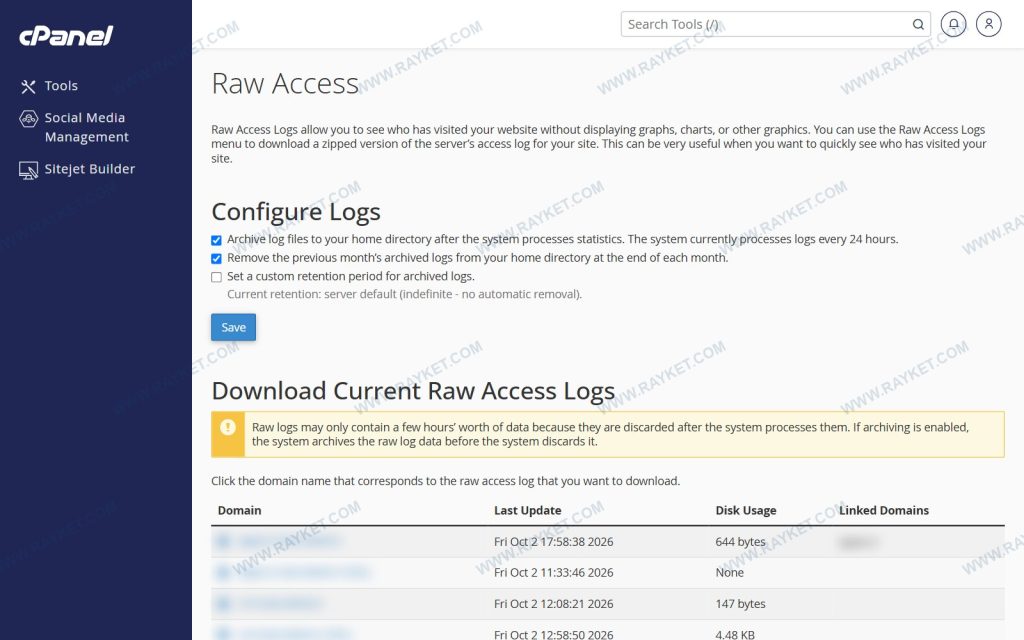Select 'Fri Oct 2 17:58:38 2026' cell
Viewport: 1024px width, 640px height.
coord(554,541)
